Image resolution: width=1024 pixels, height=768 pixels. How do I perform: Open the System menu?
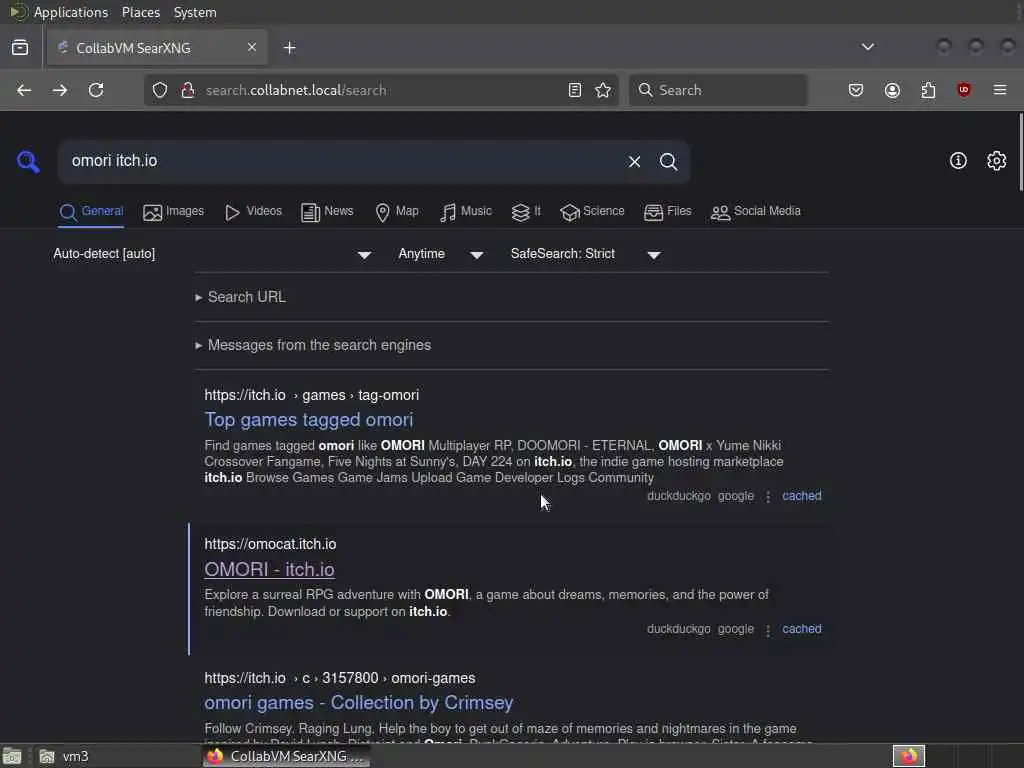click(x=195, y=12)
